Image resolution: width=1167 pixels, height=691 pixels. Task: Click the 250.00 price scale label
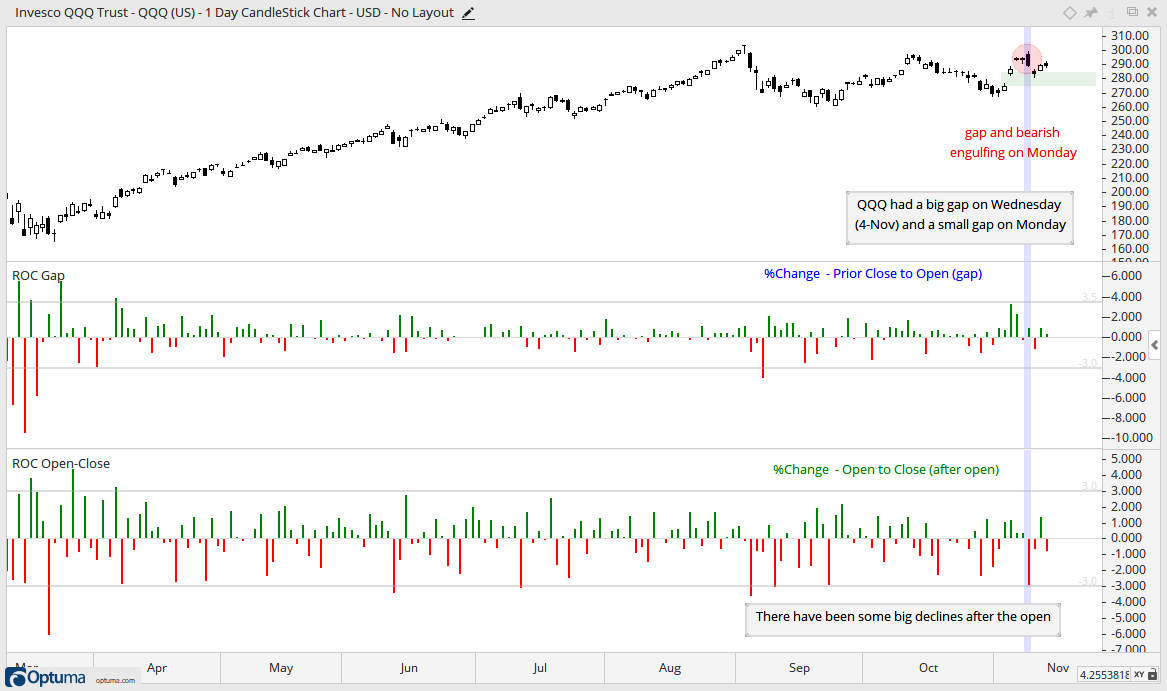pyautogui.click(x=1130, y=121)
